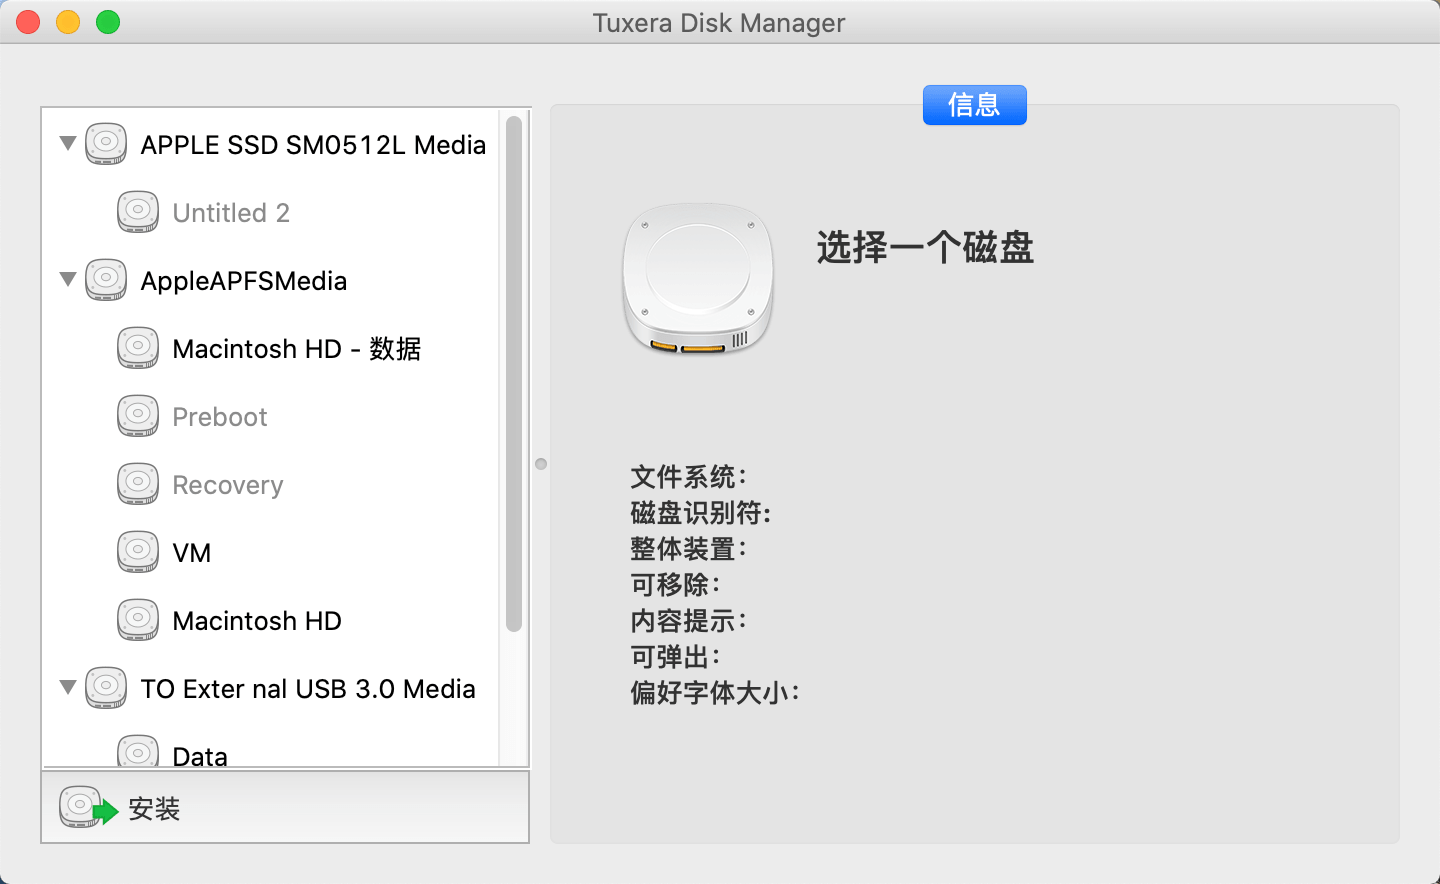Viewport: 1440px width, 884px height.
Task: Collapse the APPLE SSD SM0512L Media tree
Action: point(68,143)
